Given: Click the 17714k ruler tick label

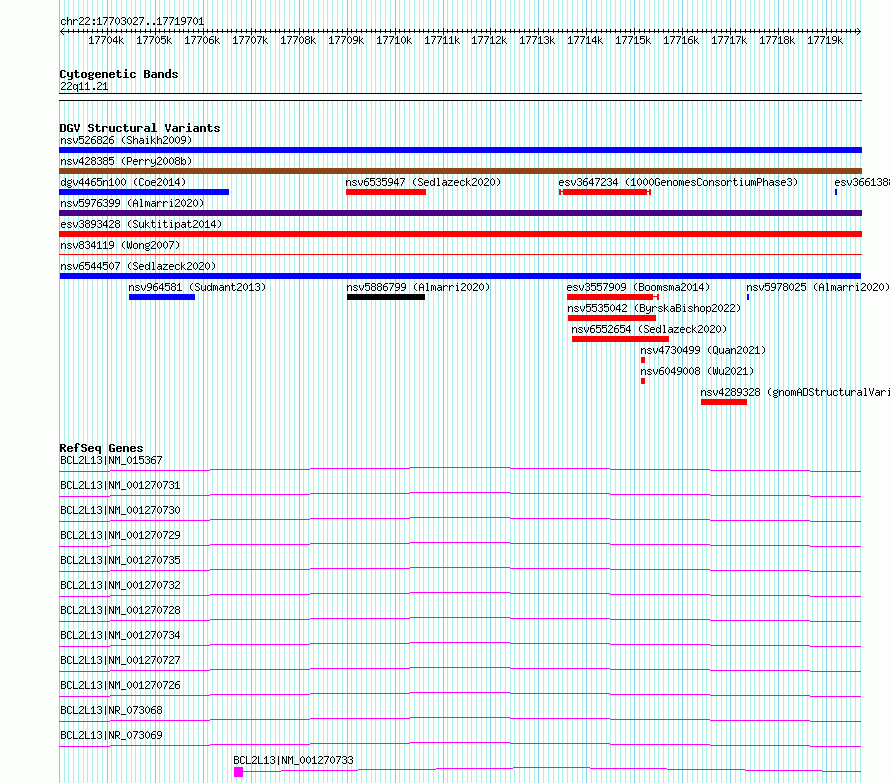Looking at the screenshot, I should click(x=585, y=40).
